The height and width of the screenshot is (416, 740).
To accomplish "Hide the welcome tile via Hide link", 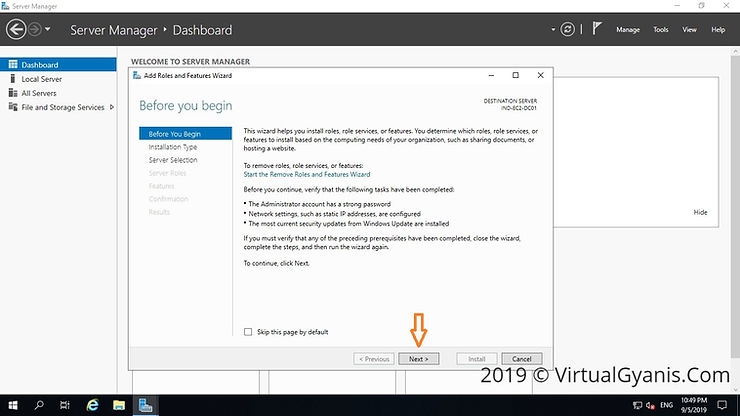I will tap(700, 212).
